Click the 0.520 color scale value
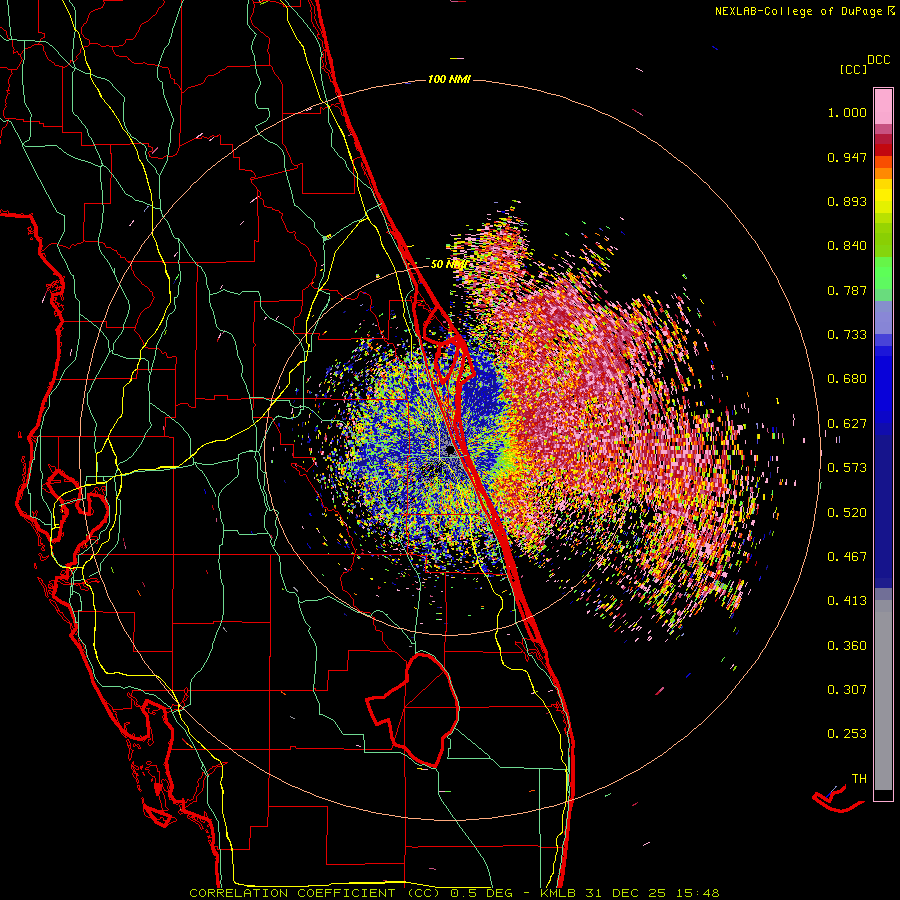 coord(847,513)
